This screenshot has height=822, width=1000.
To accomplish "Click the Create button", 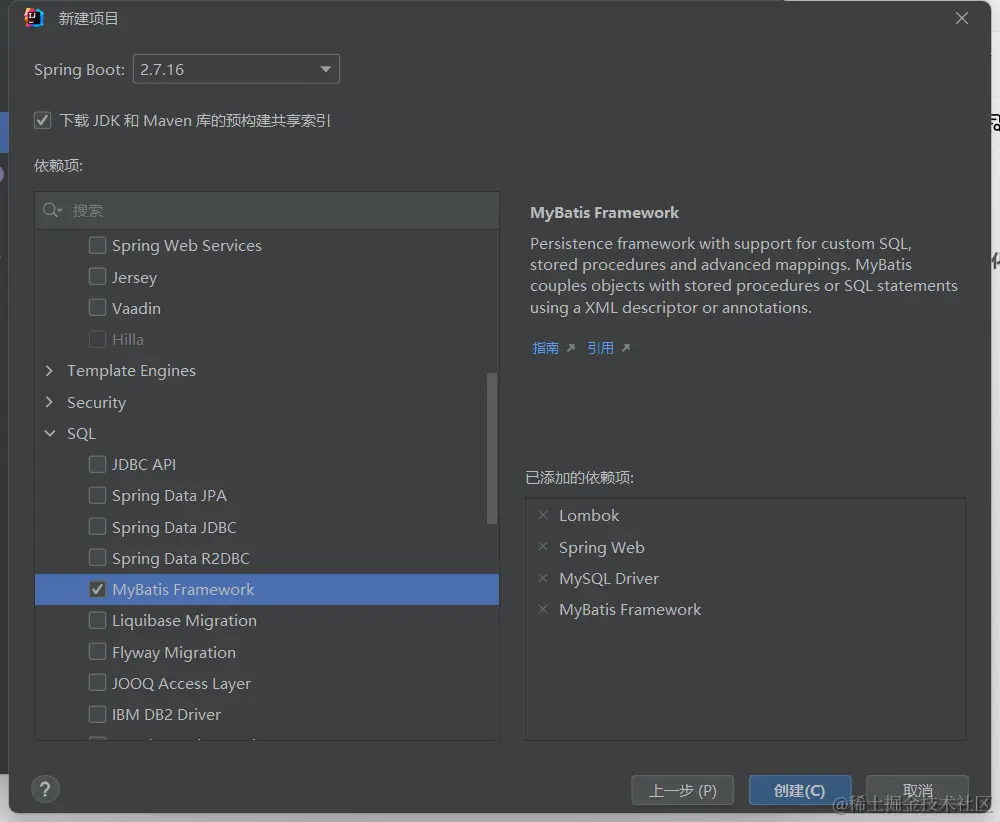I will (x=800, y=791).
